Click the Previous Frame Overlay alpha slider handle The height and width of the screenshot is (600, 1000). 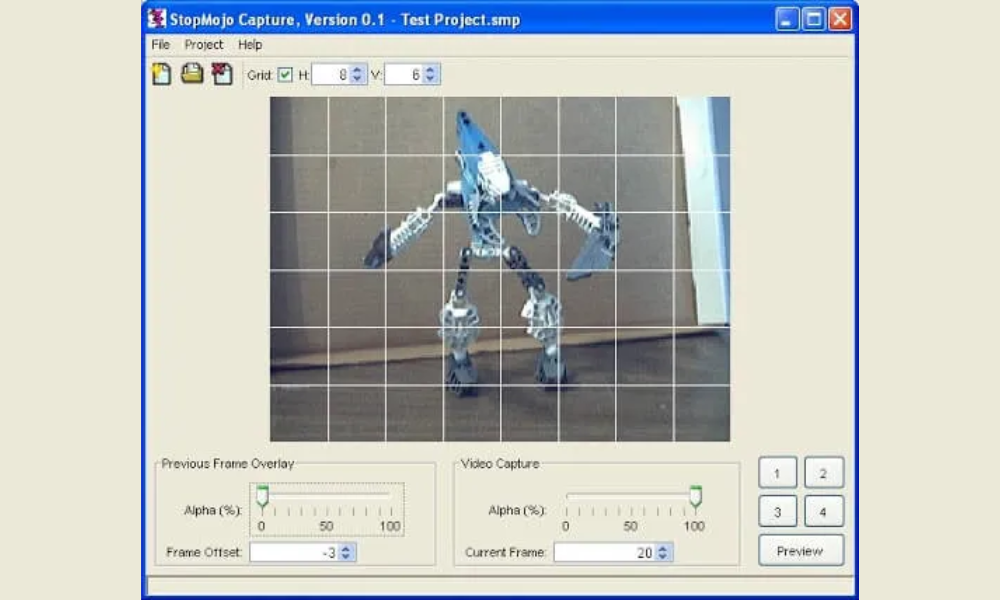262,496
